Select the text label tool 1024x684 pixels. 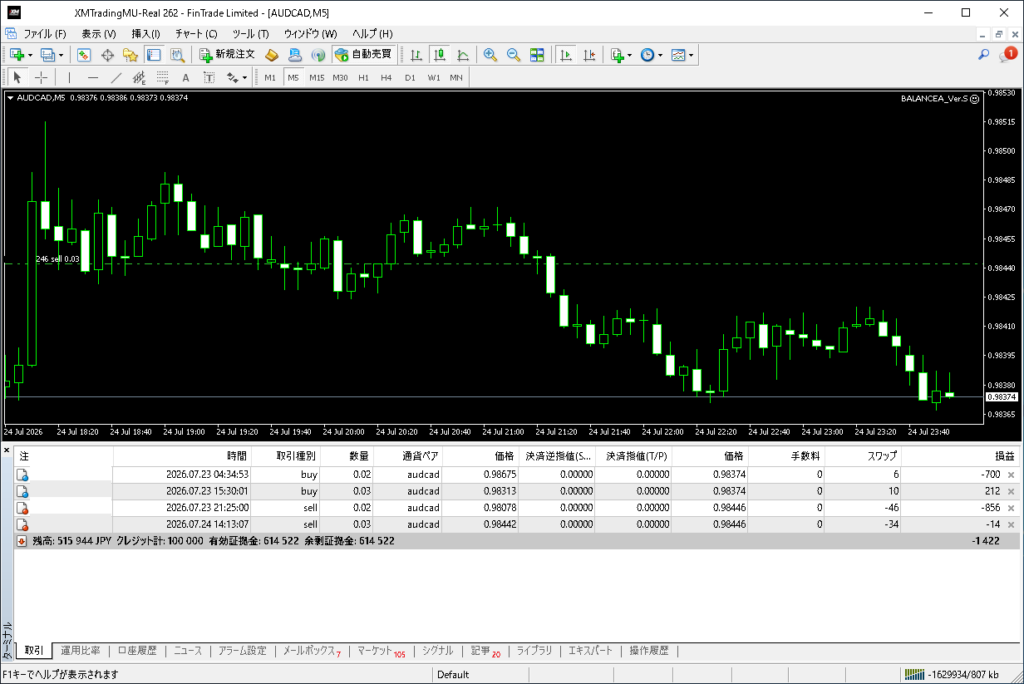[x=185, y=78]
